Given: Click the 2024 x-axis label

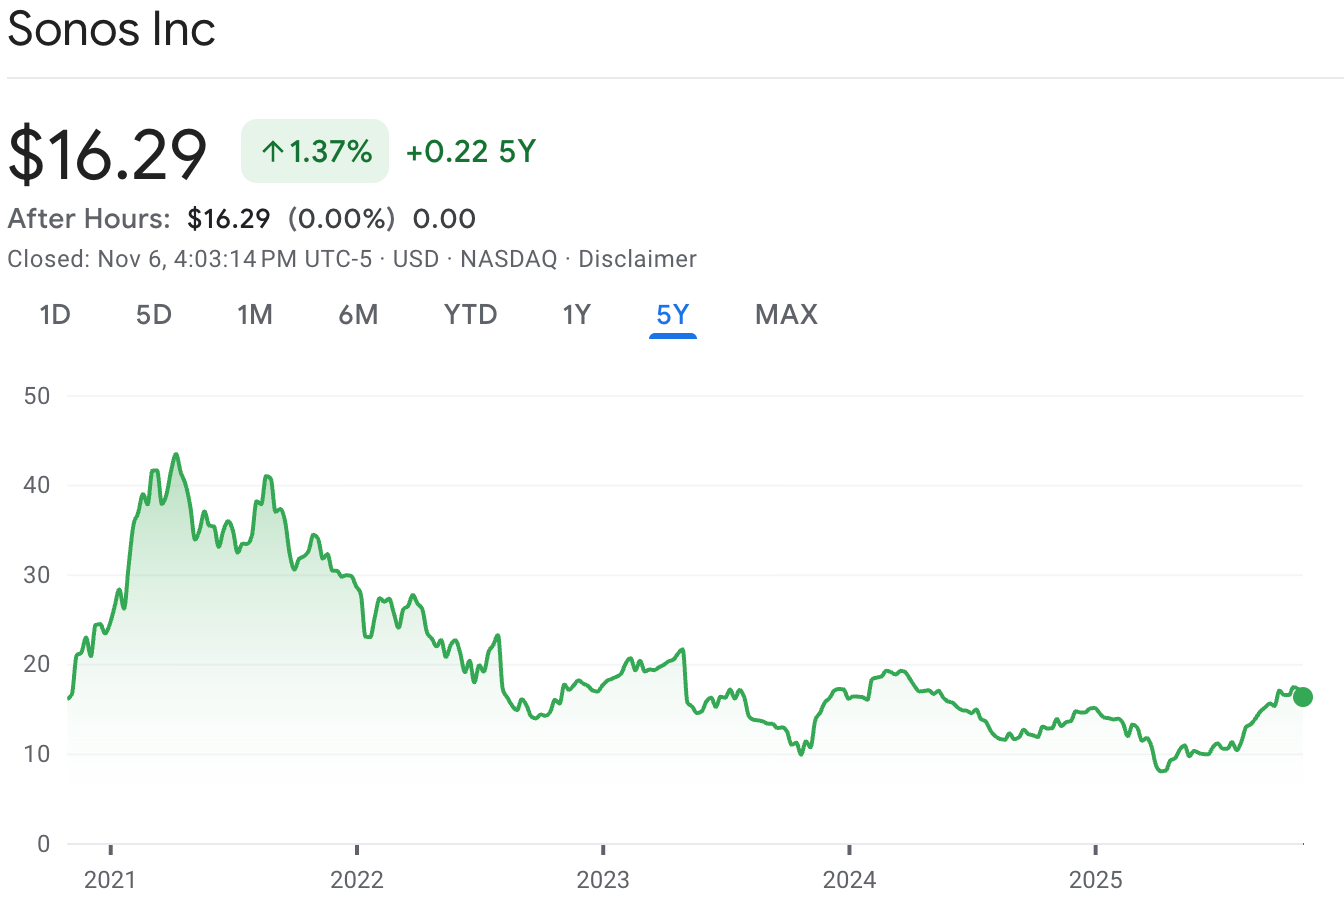Looking at the screenshot, I should [849, 880].
